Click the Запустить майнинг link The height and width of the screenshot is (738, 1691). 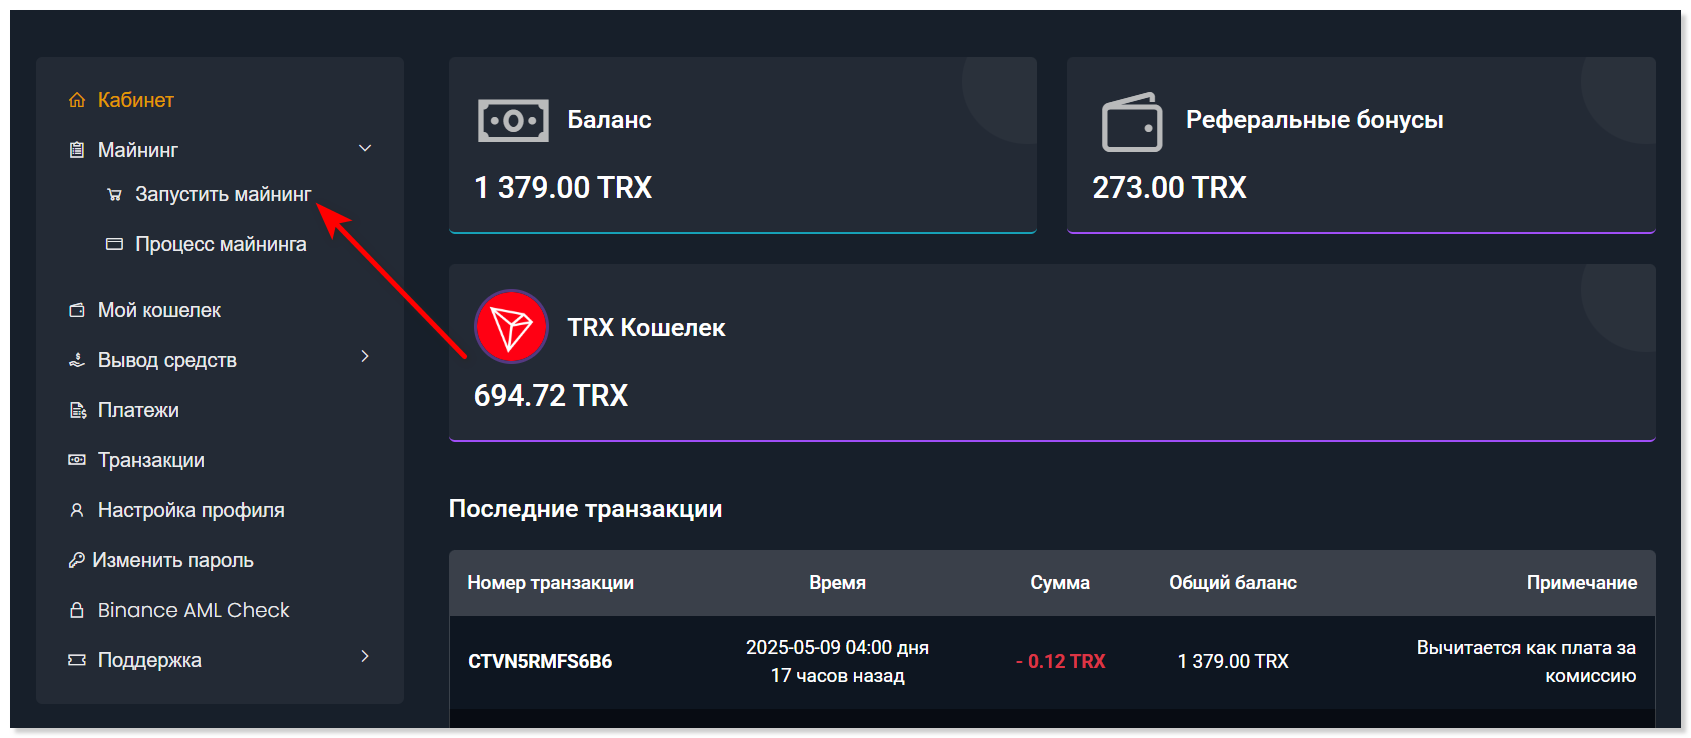[x=223, y=194]
